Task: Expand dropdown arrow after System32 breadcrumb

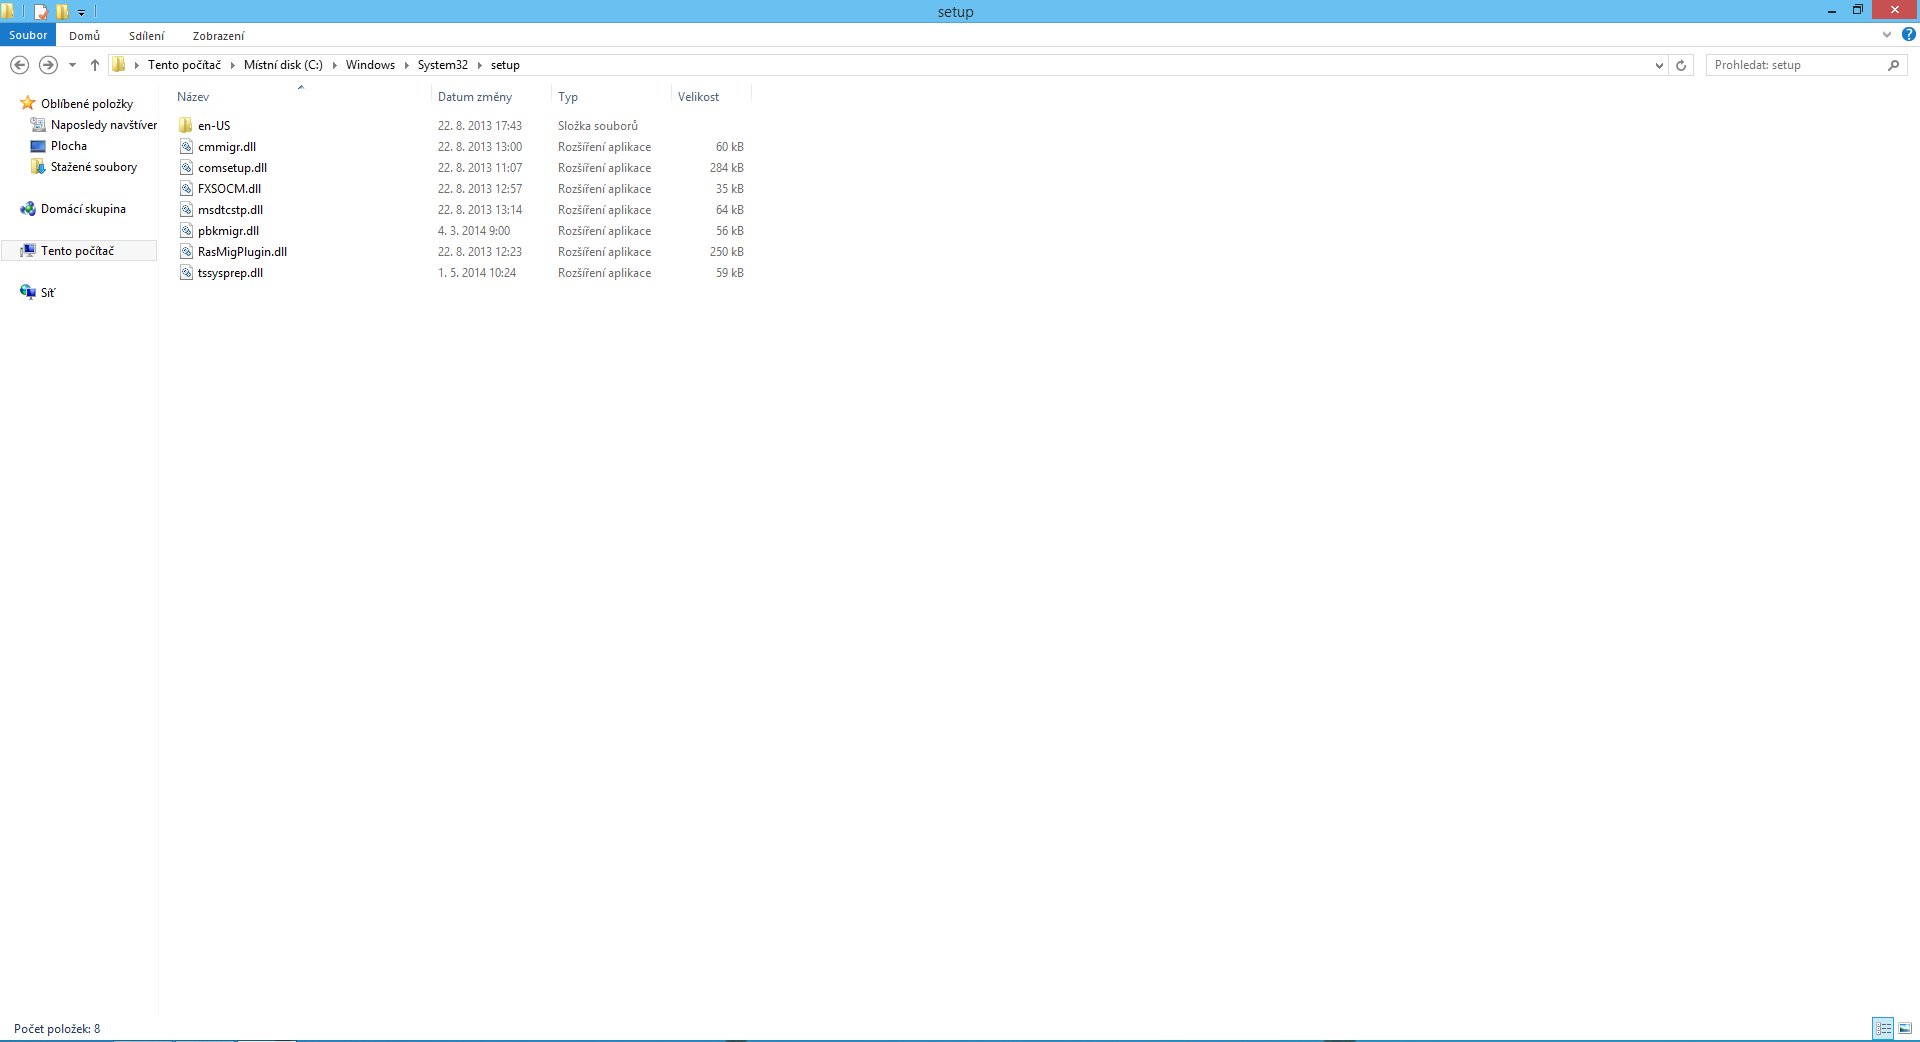Action: (480, 65)
